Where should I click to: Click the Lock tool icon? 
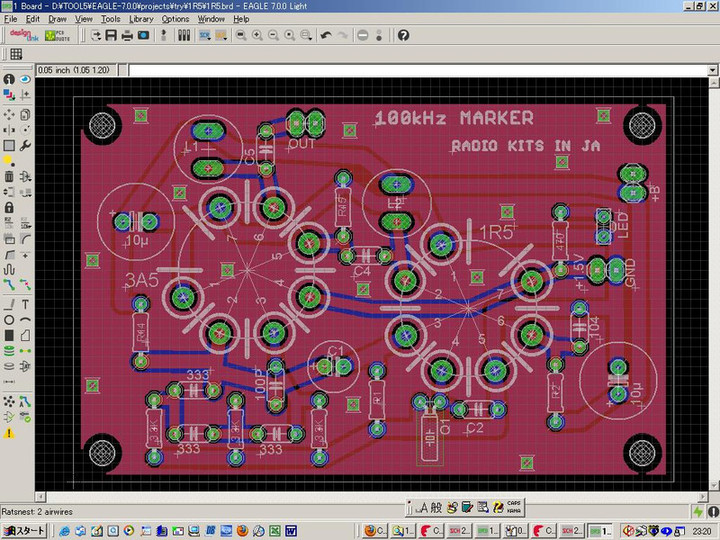tap(9, 207)
